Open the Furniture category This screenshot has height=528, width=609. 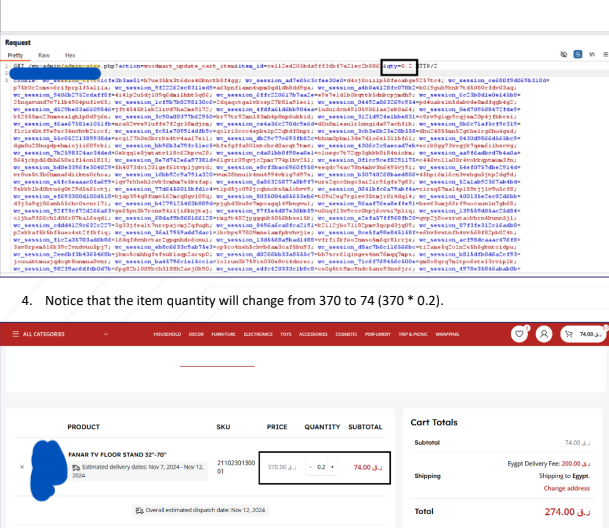tap(223, 334)
